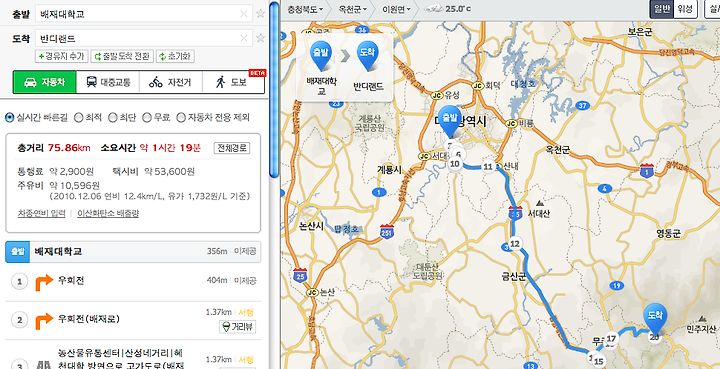Open the 충청북도 province dropdown
Screen dimensions: 720x369
coord(304,9)
